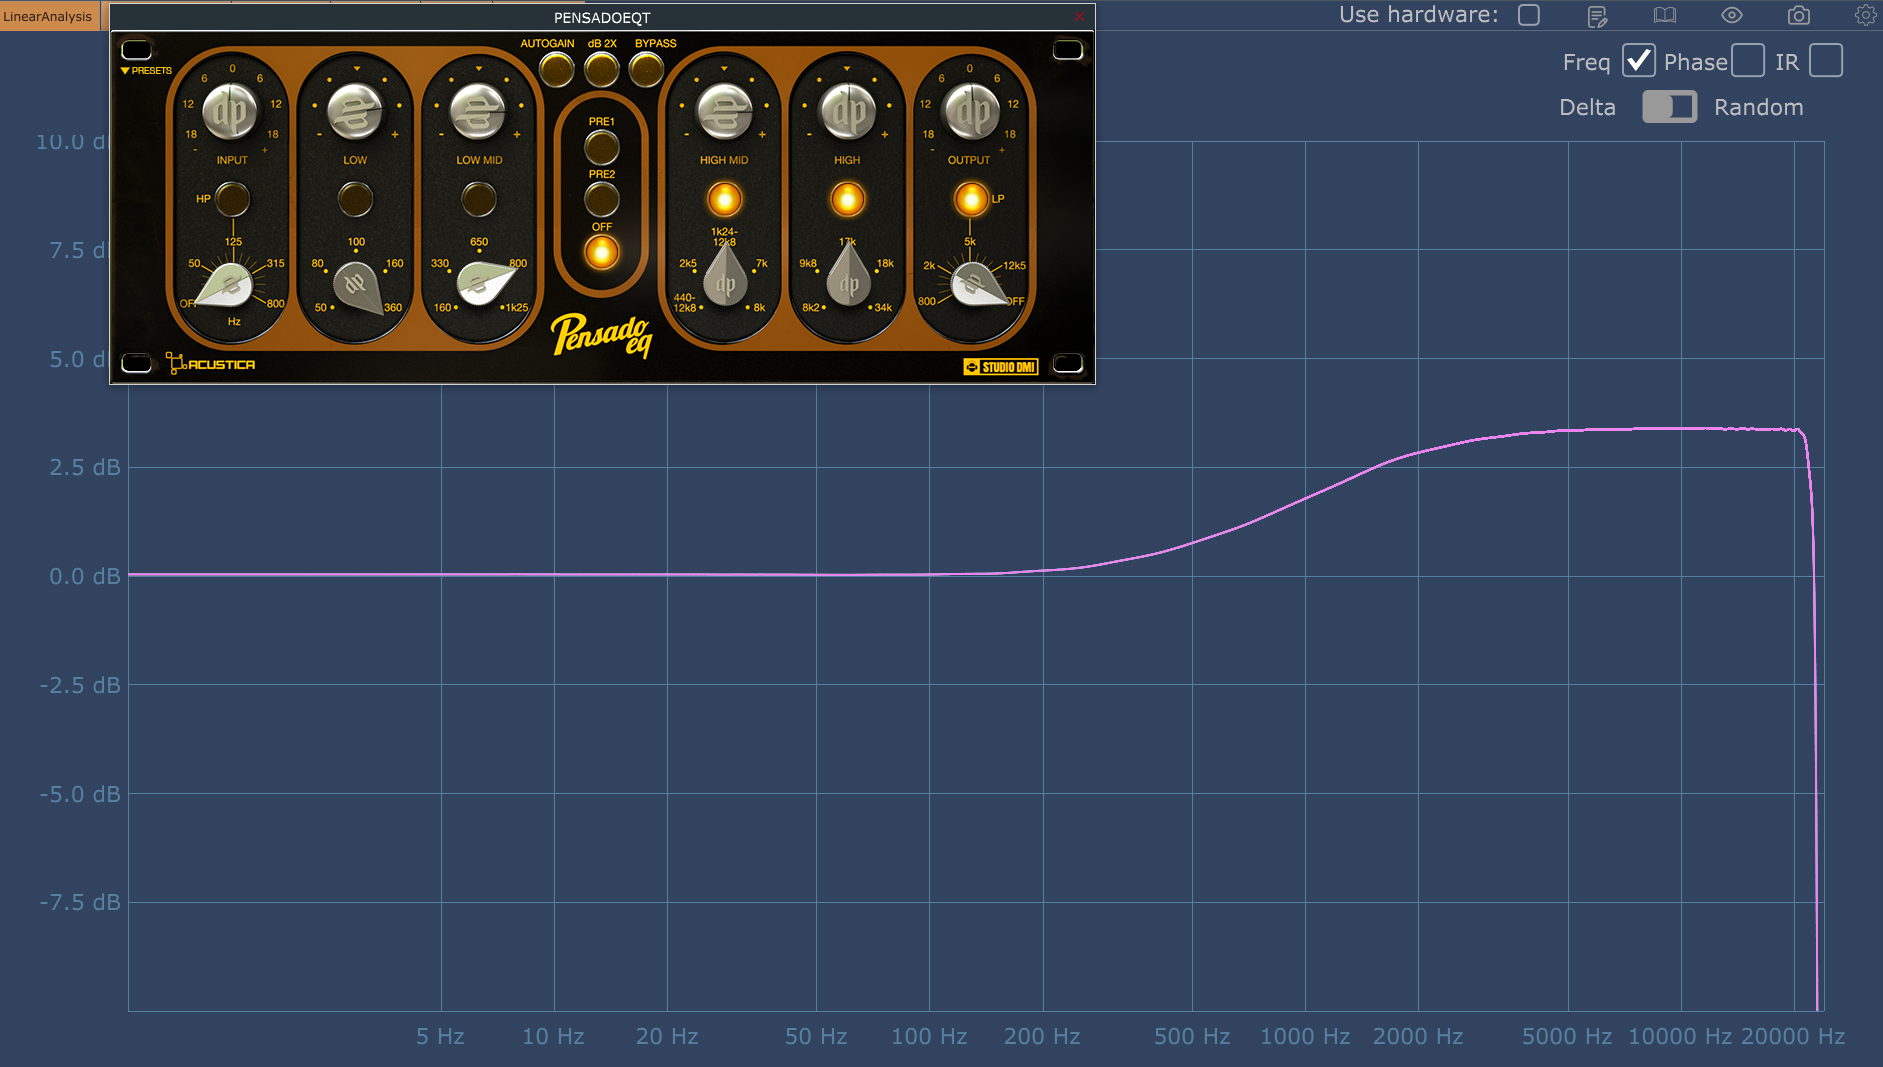The image size is (1883, 1067).
Task: Click the HIGH gain knob
Action: coord(847,112)
